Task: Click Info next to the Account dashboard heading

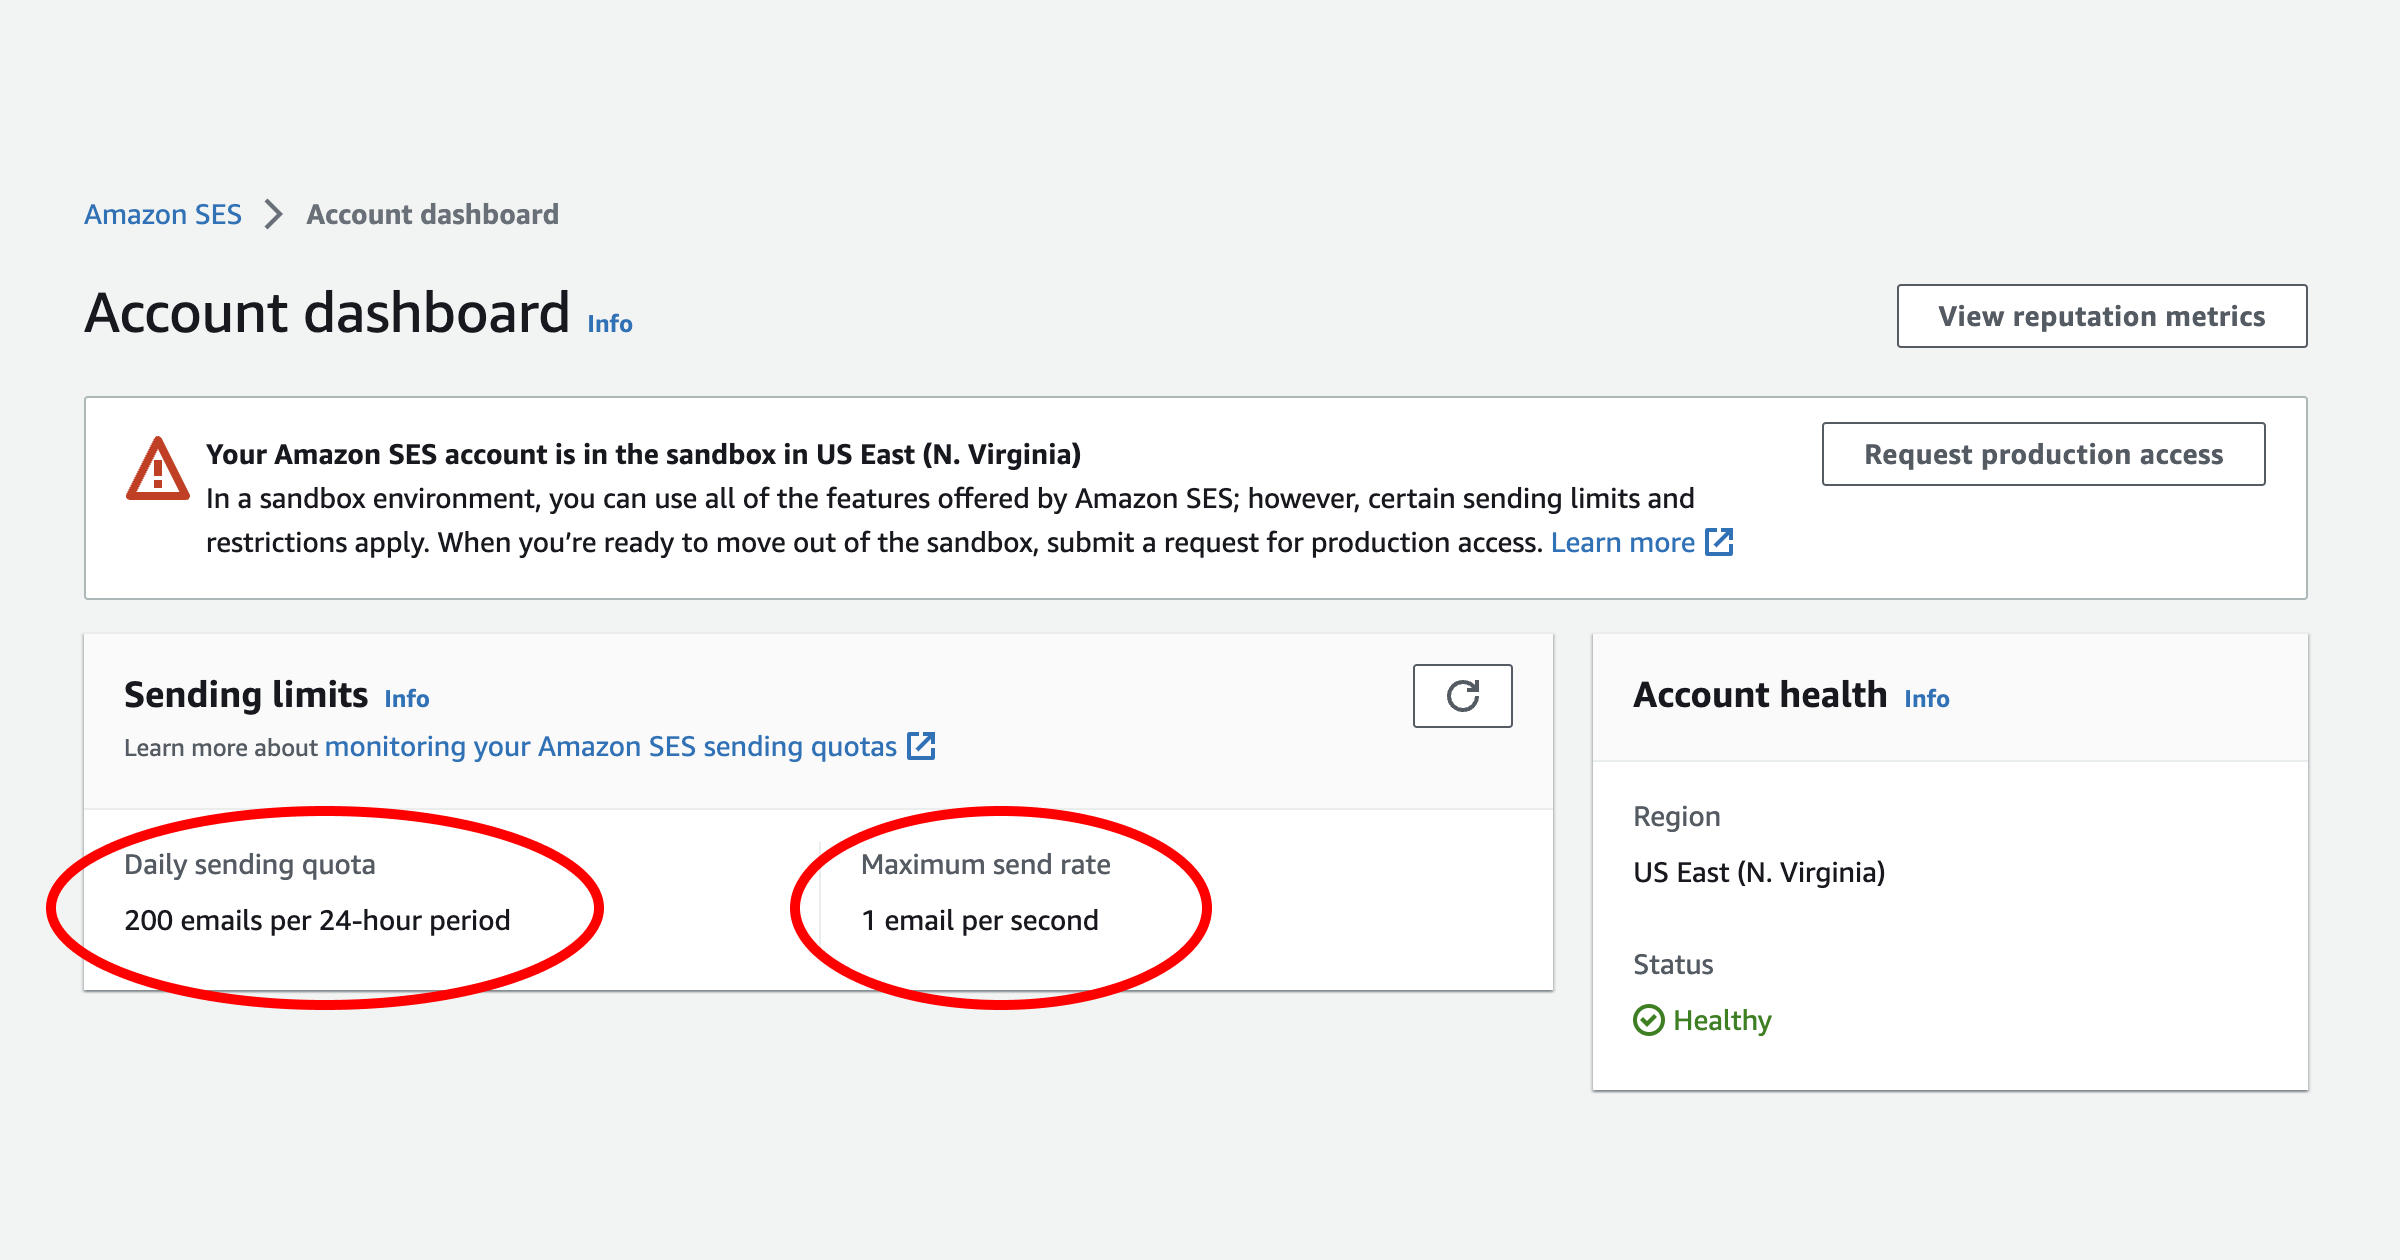Action: pyautogui.click(x=608, y=323)
